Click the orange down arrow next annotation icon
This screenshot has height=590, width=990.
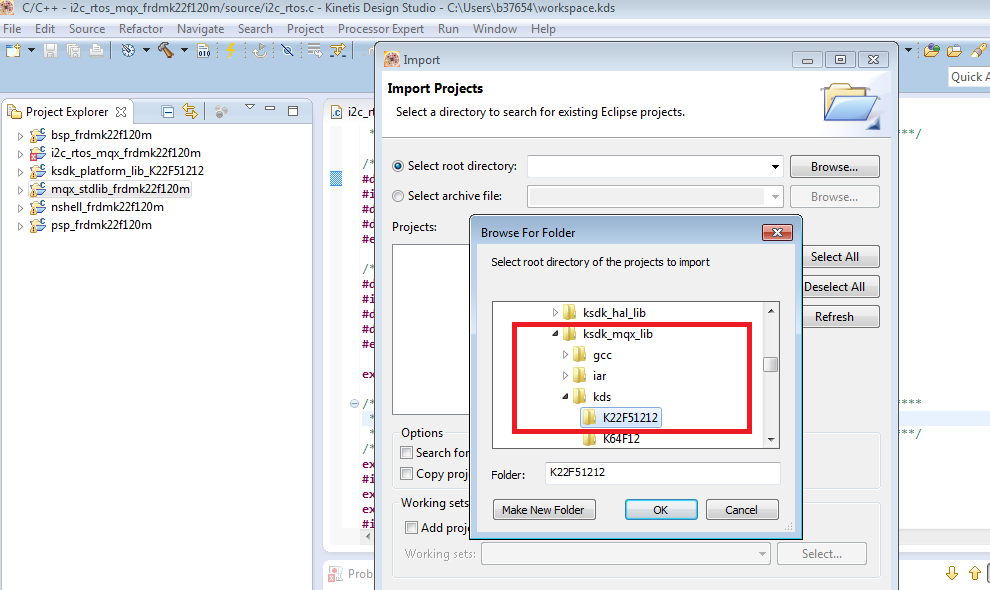pos(952,573)
